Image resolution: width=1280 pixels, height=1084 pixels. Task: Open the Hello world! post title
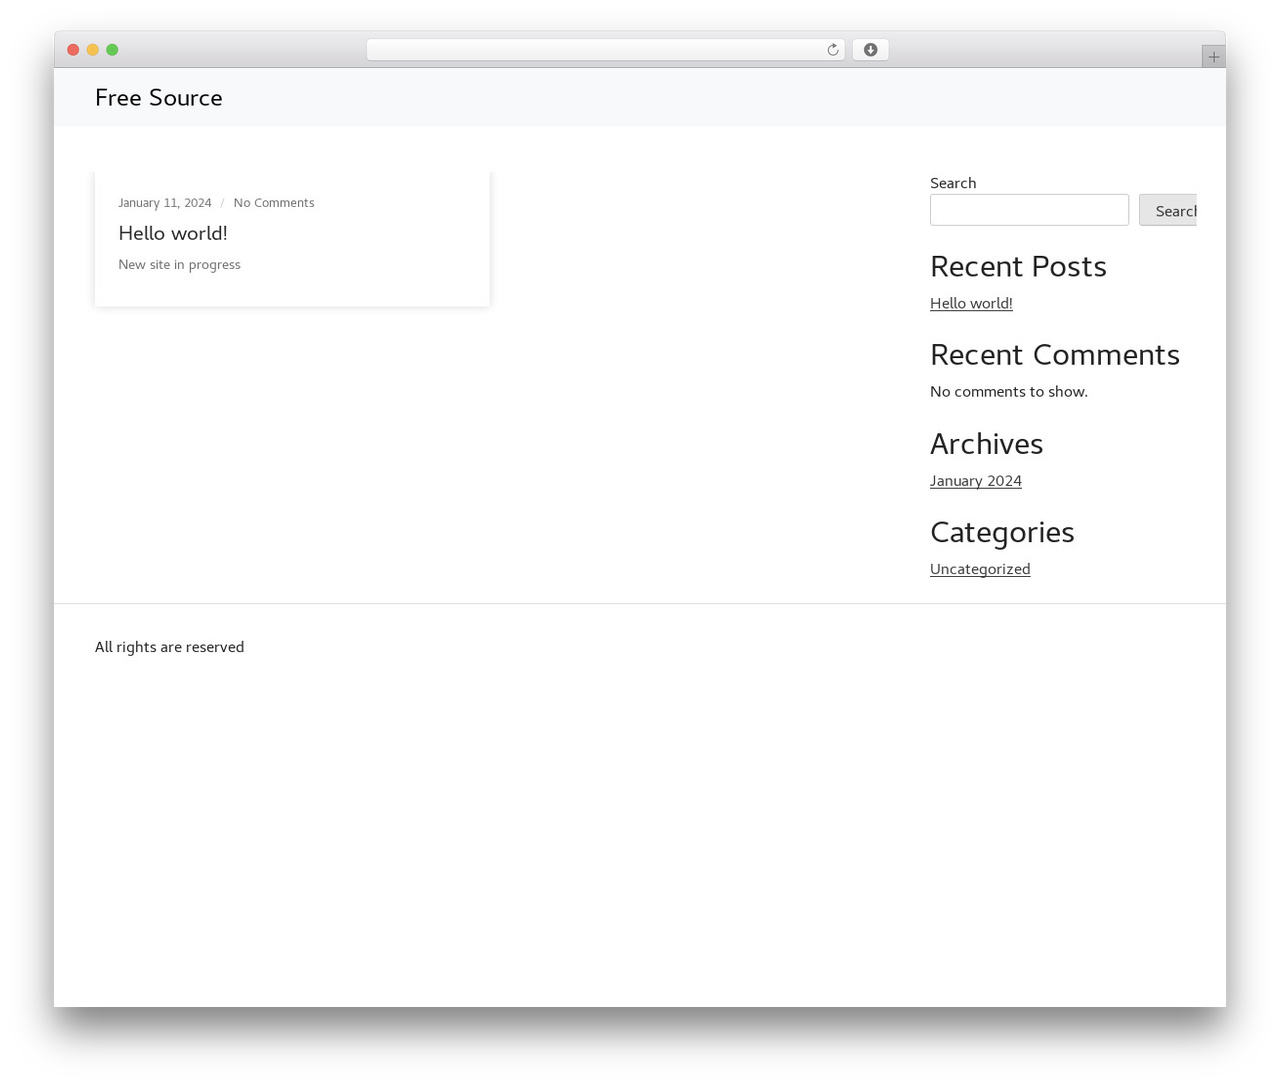pos(173,233)
